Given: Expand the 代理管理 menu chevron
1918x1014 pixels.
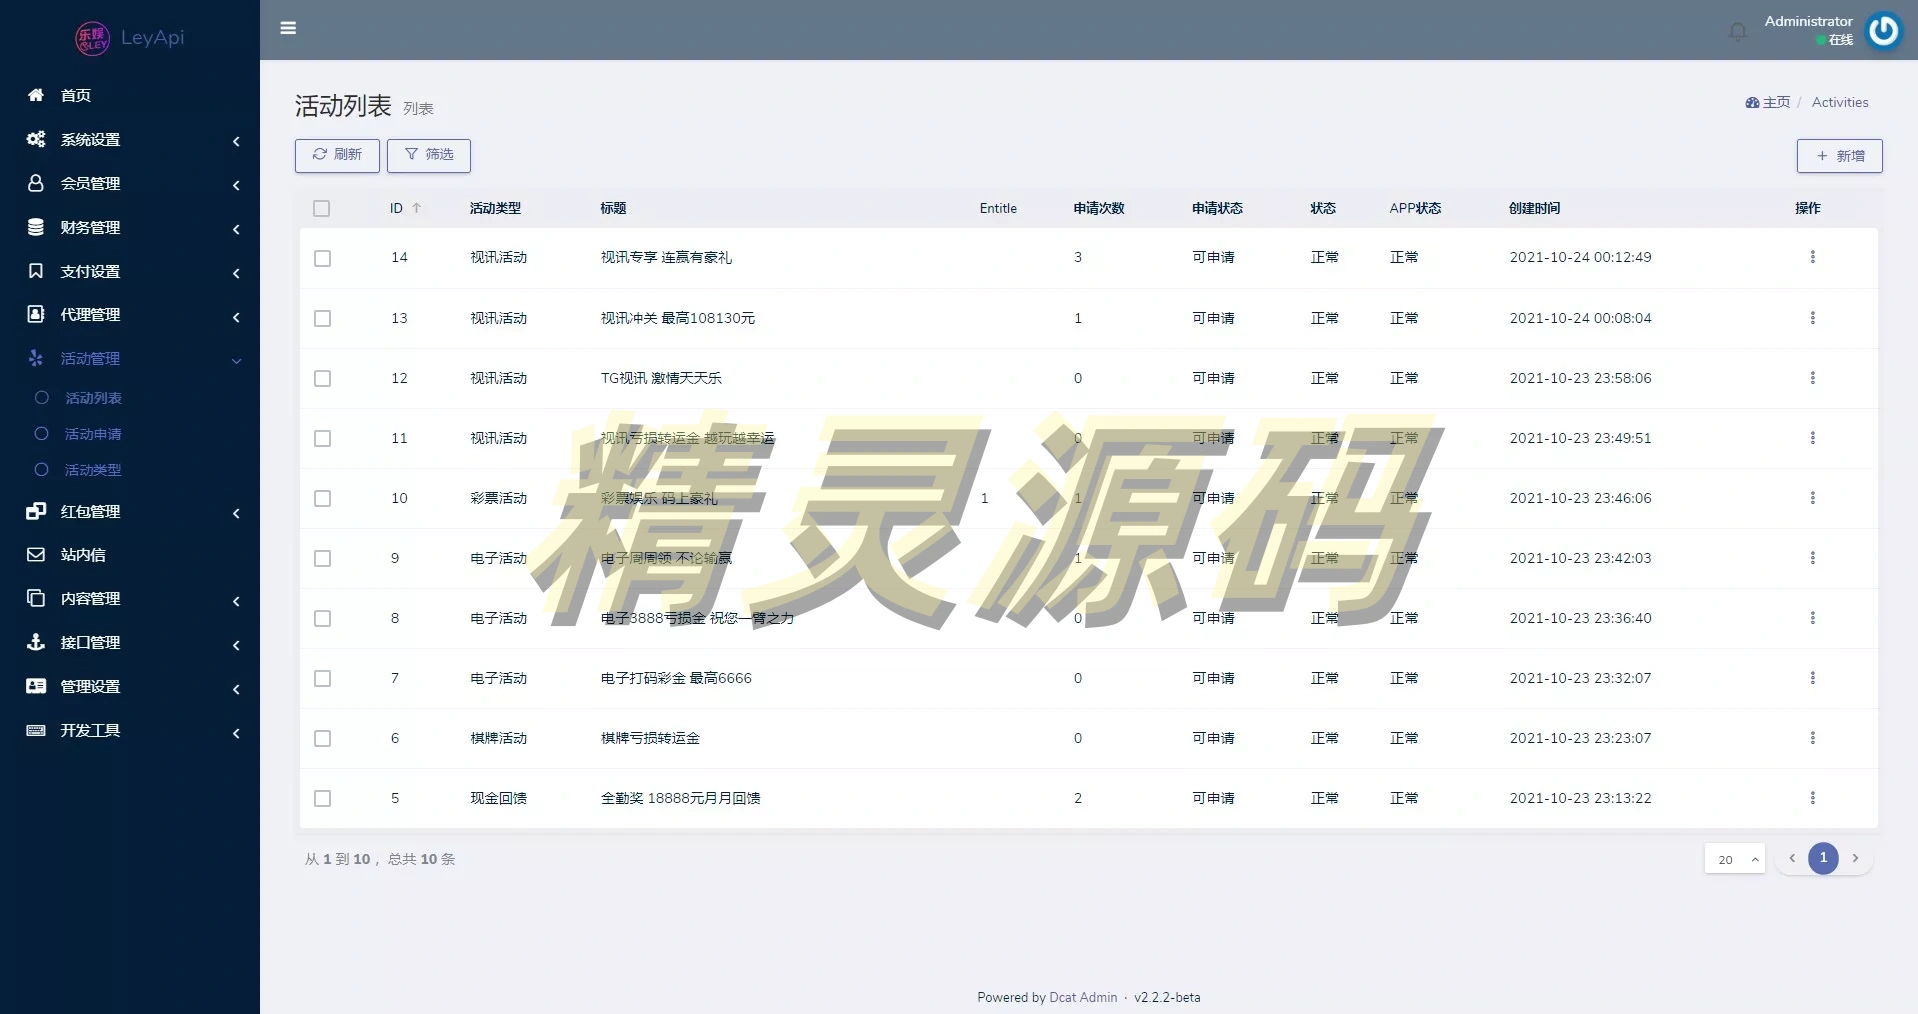Looking at the screenshot, I should [x=236, y=317].
